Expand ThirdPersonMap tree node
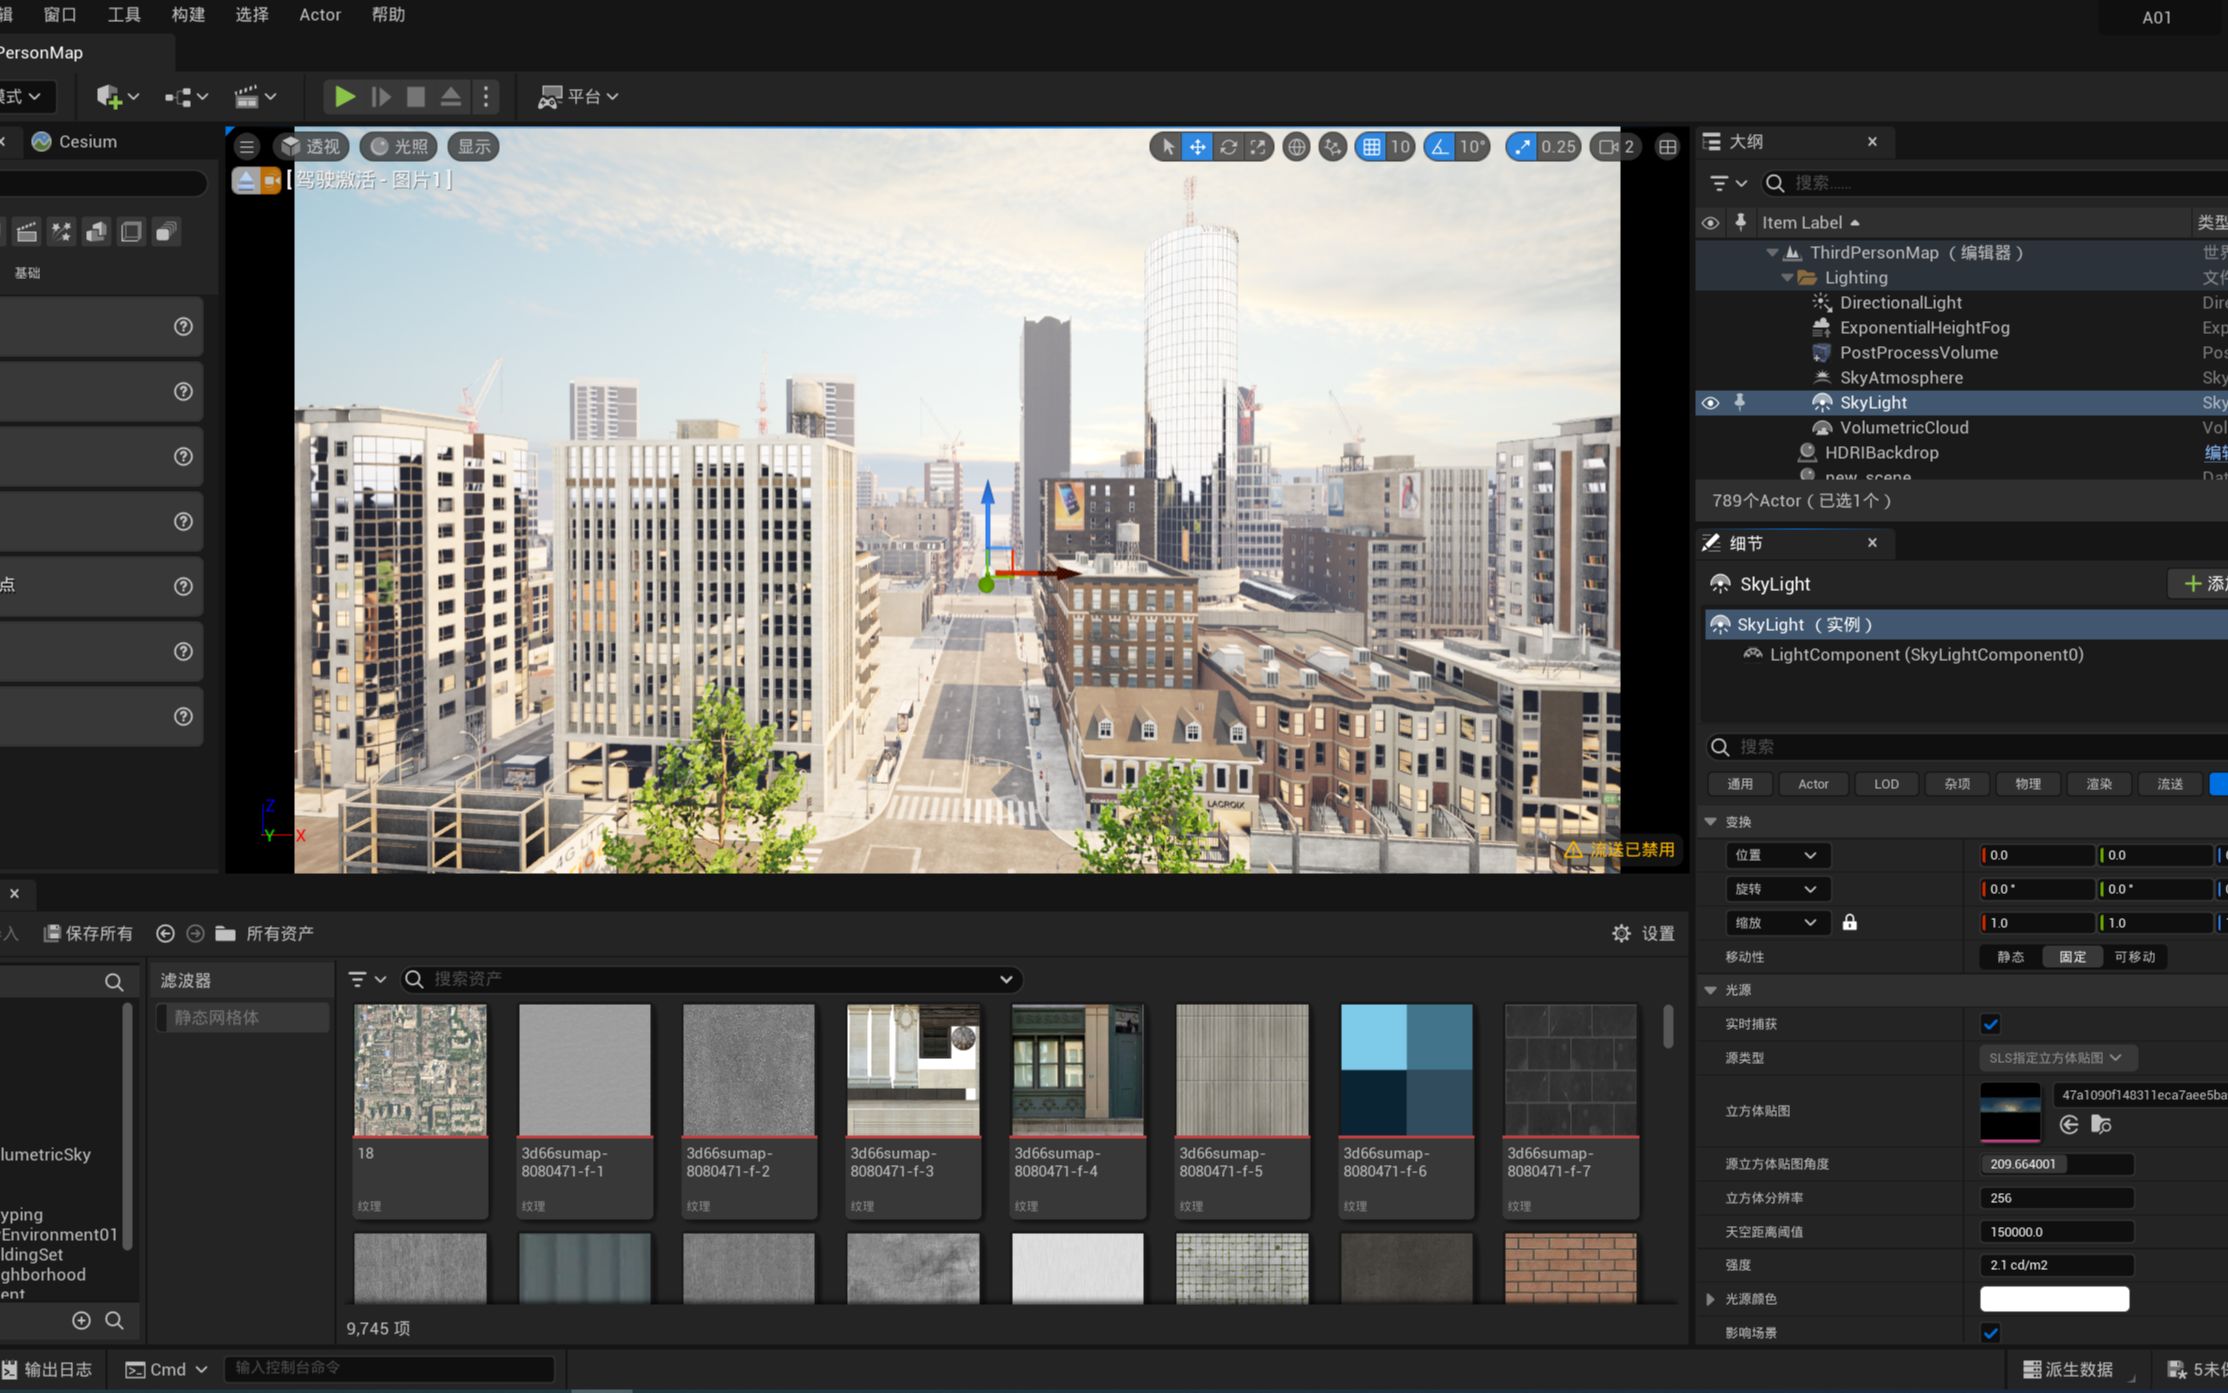Viewport: 2228px width, 1393px height. pos(1766,252)
